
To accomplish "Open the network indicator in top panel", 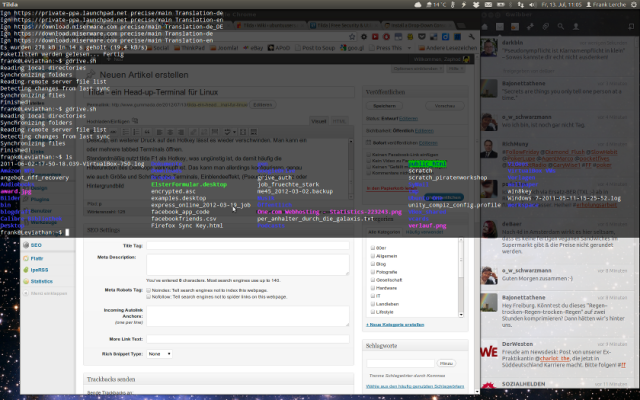I will (x=521, y=4).
